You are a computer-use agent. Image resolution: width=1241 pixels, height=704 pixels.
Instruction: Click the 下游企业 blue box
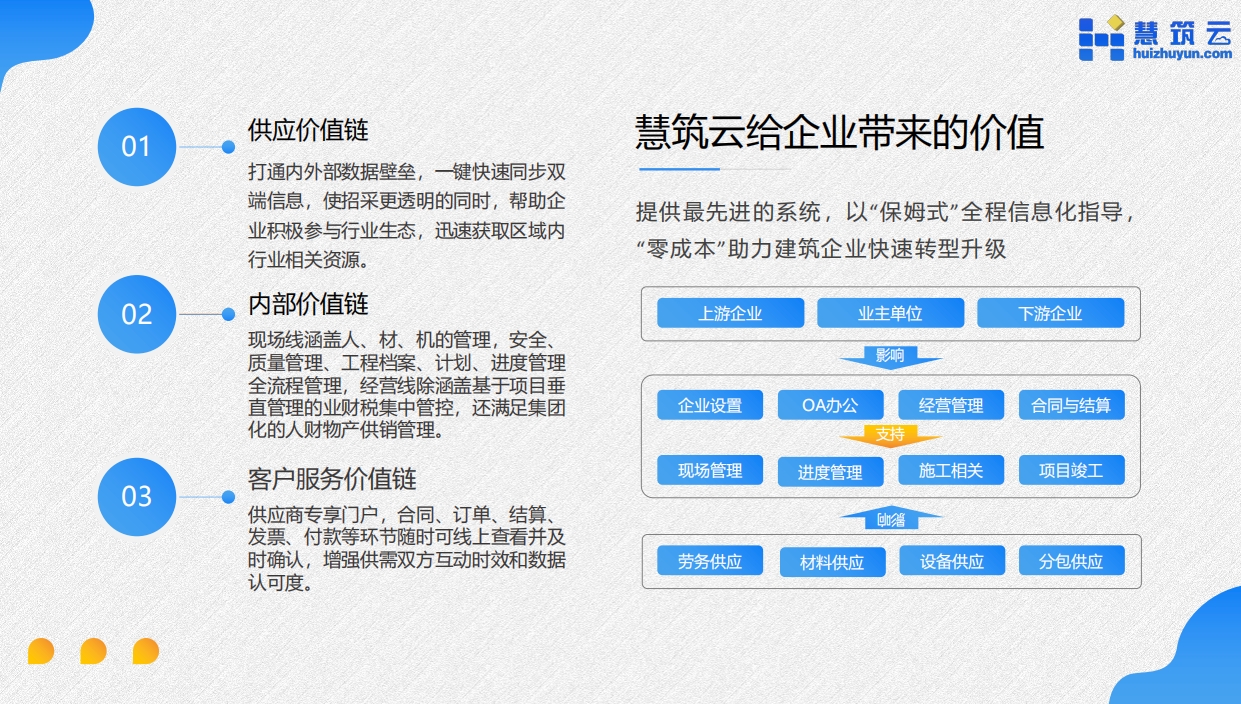1050,313
